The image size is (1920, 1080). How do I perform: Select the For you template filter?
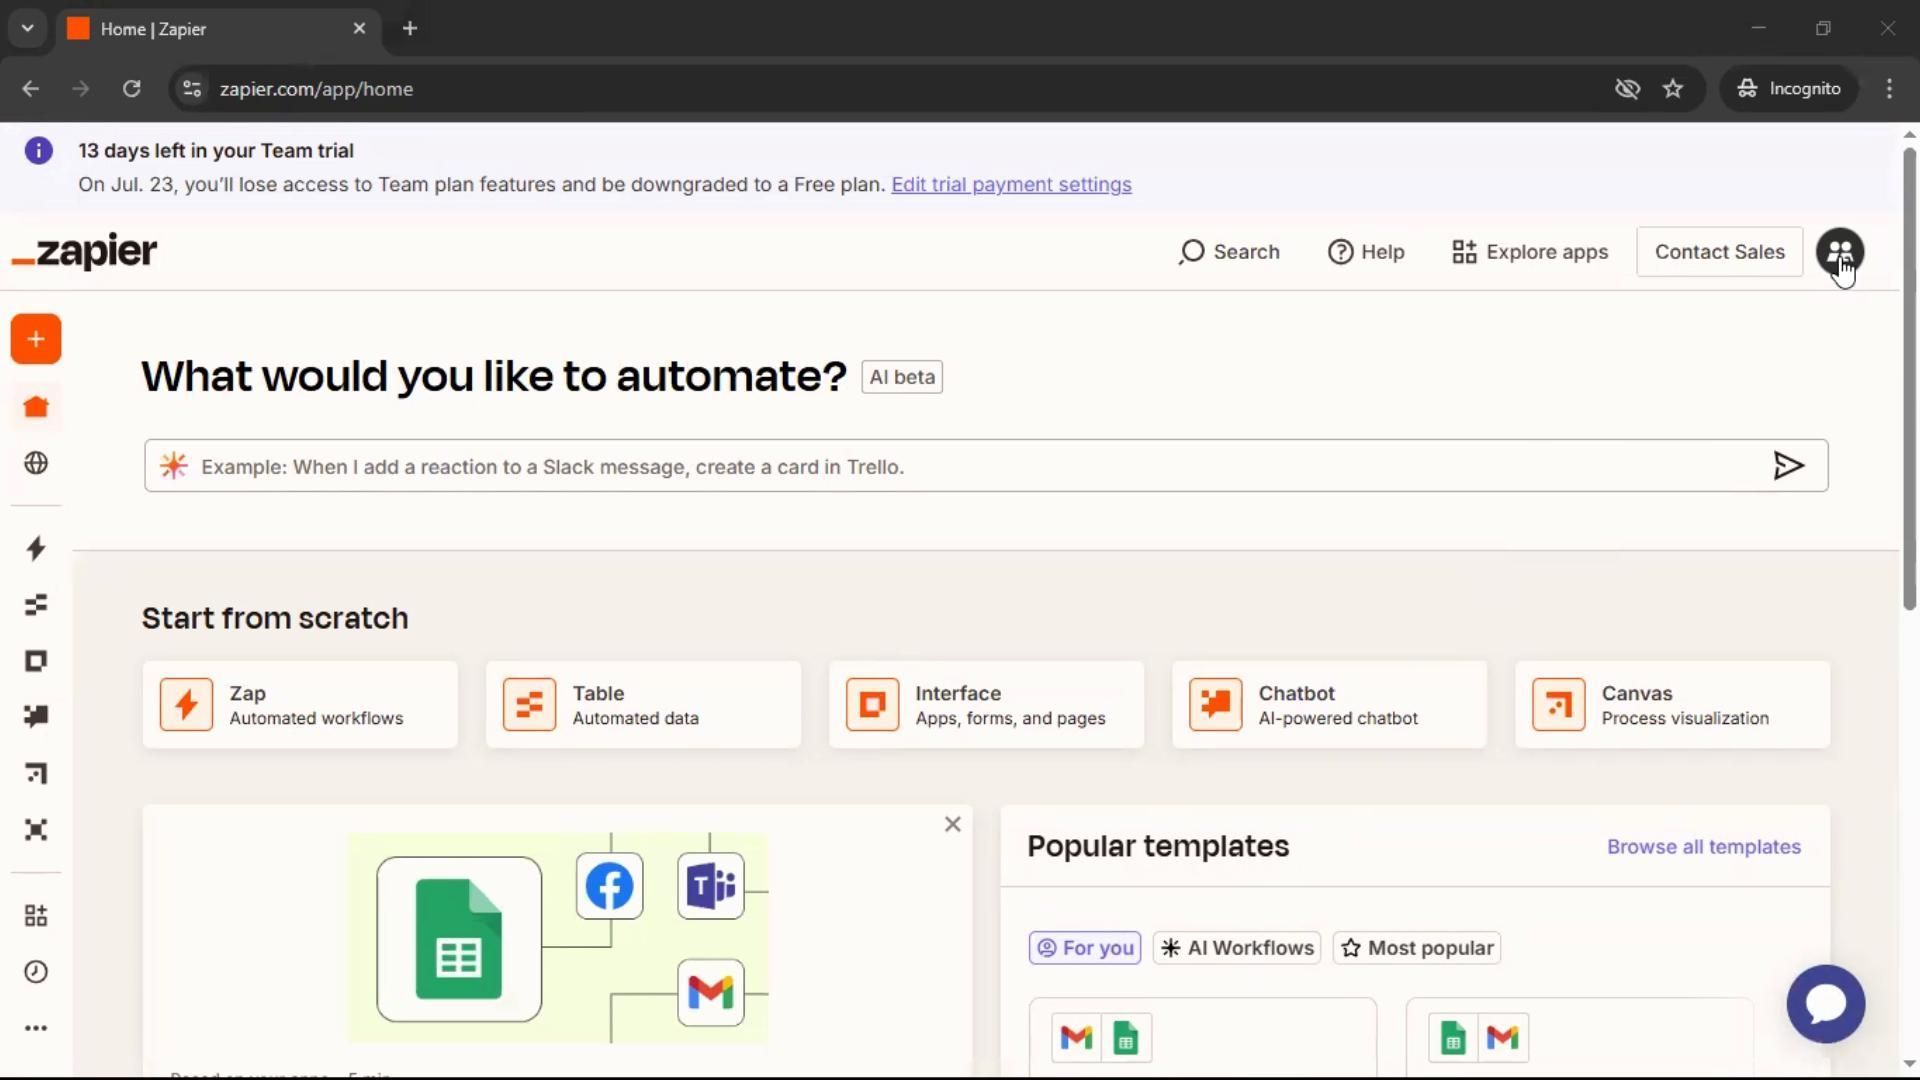[1085, 948]
